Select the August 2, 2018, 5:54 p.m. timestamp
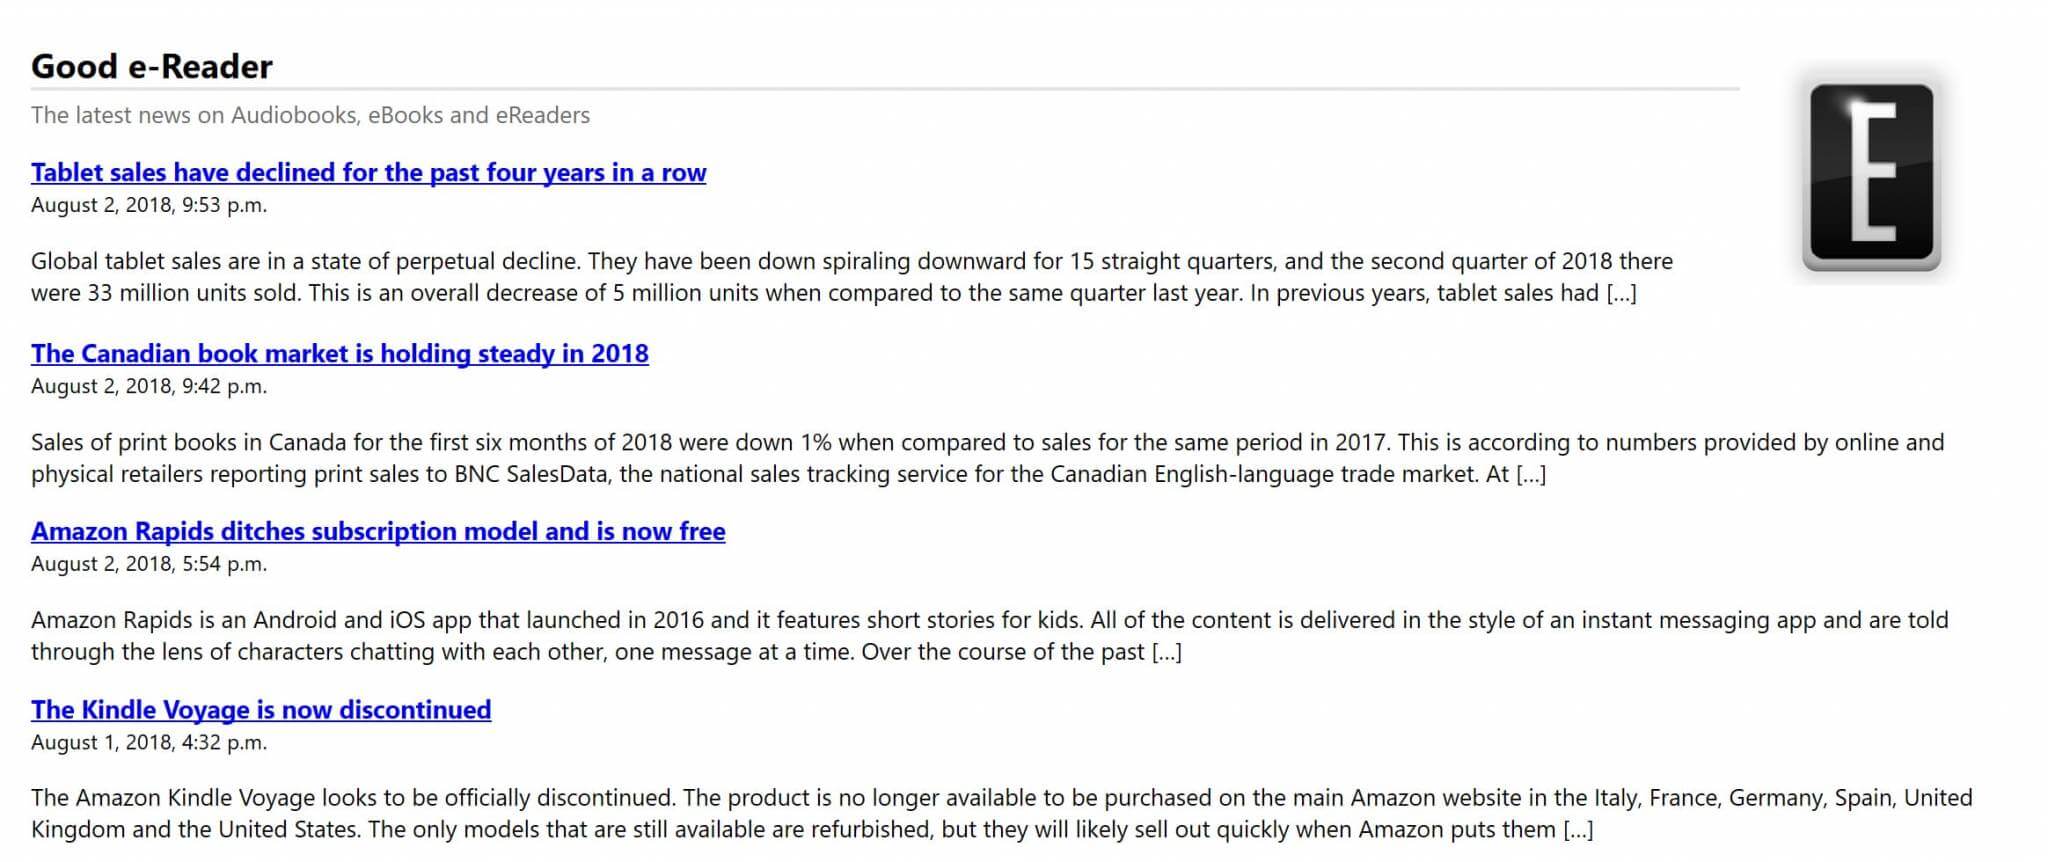Screen dimensions: 2048x862 click(149, 564)
